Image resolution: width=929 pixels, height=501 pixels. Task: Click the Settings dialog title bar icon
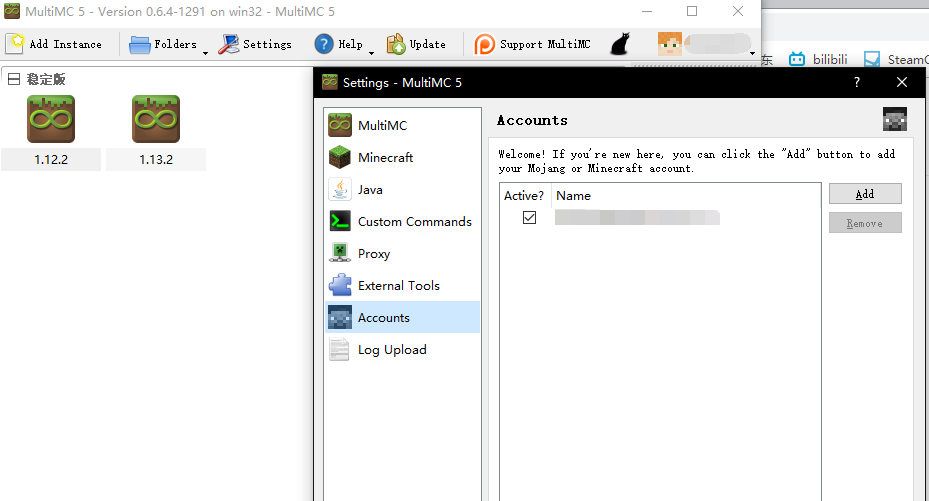click(x=329, y=82)
